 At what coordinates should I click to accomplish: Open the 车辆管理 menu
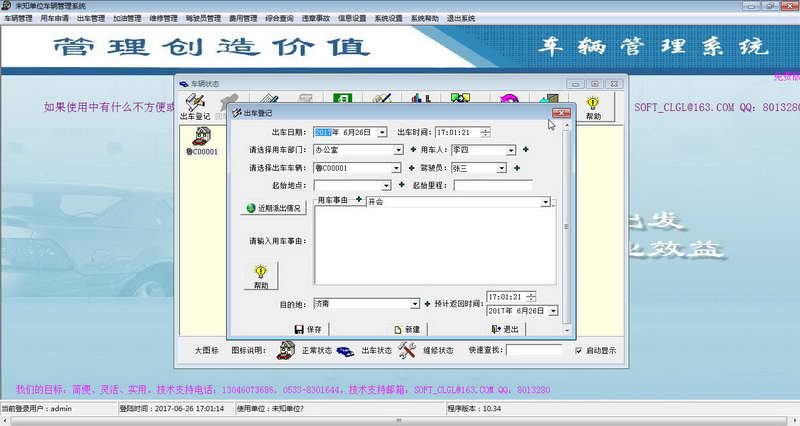(x=18, y=18)
